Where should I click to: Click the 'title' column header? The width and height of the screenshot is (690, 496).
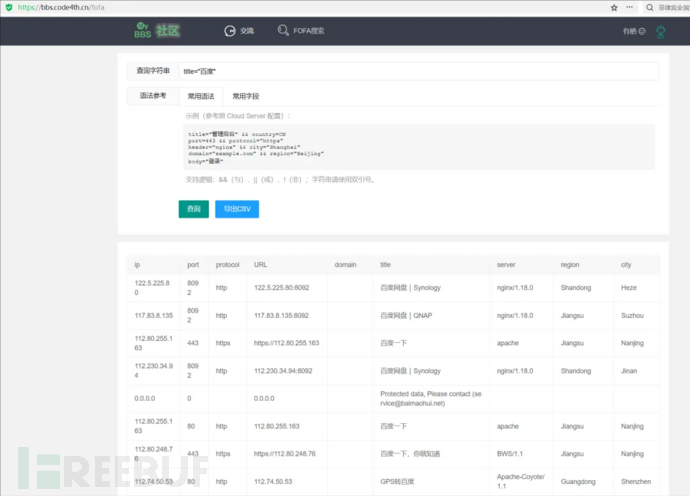[385, 265]
